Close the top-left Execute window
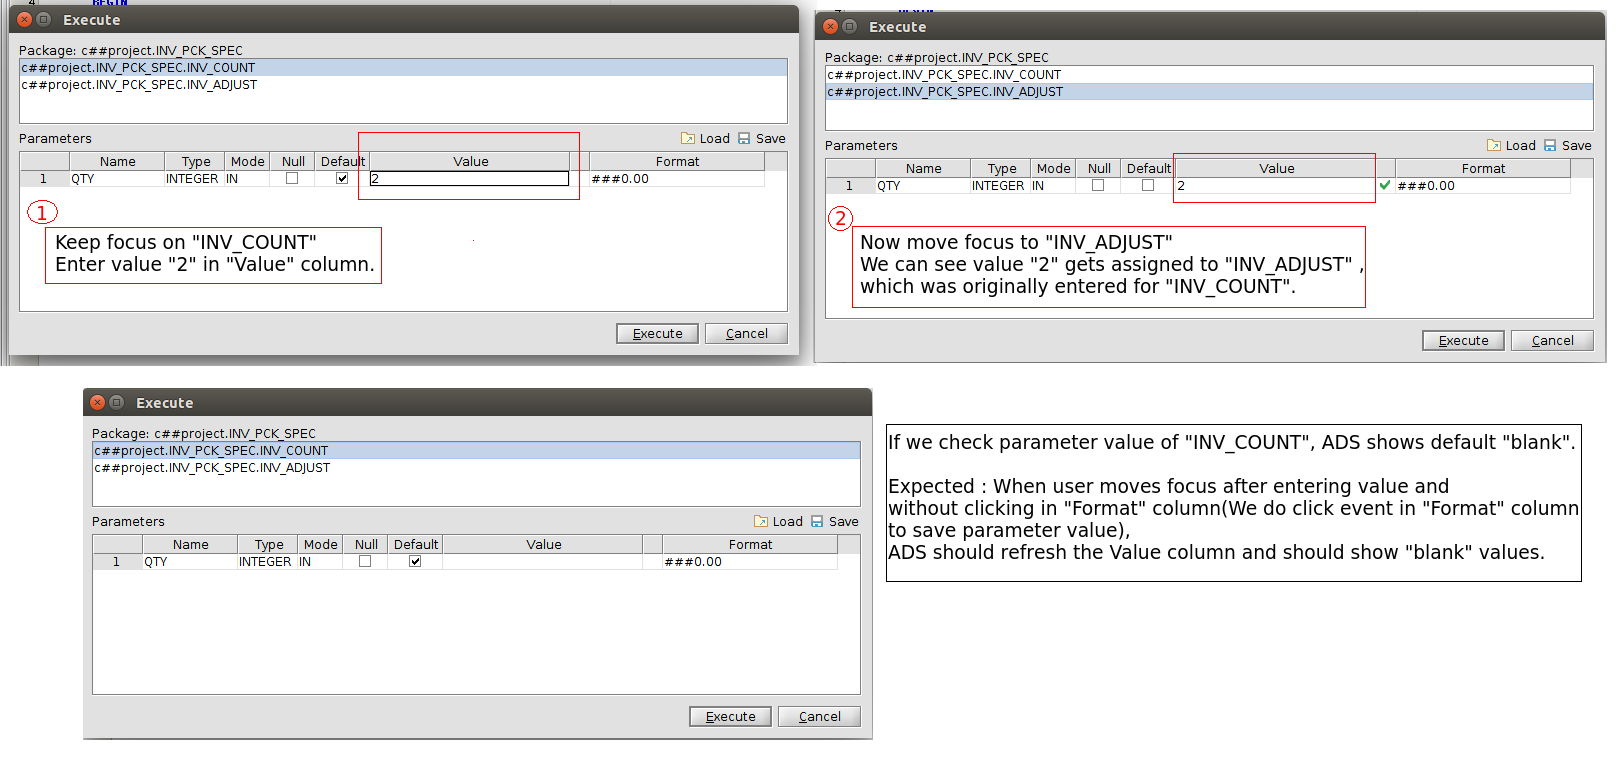 tap(25, 19)
